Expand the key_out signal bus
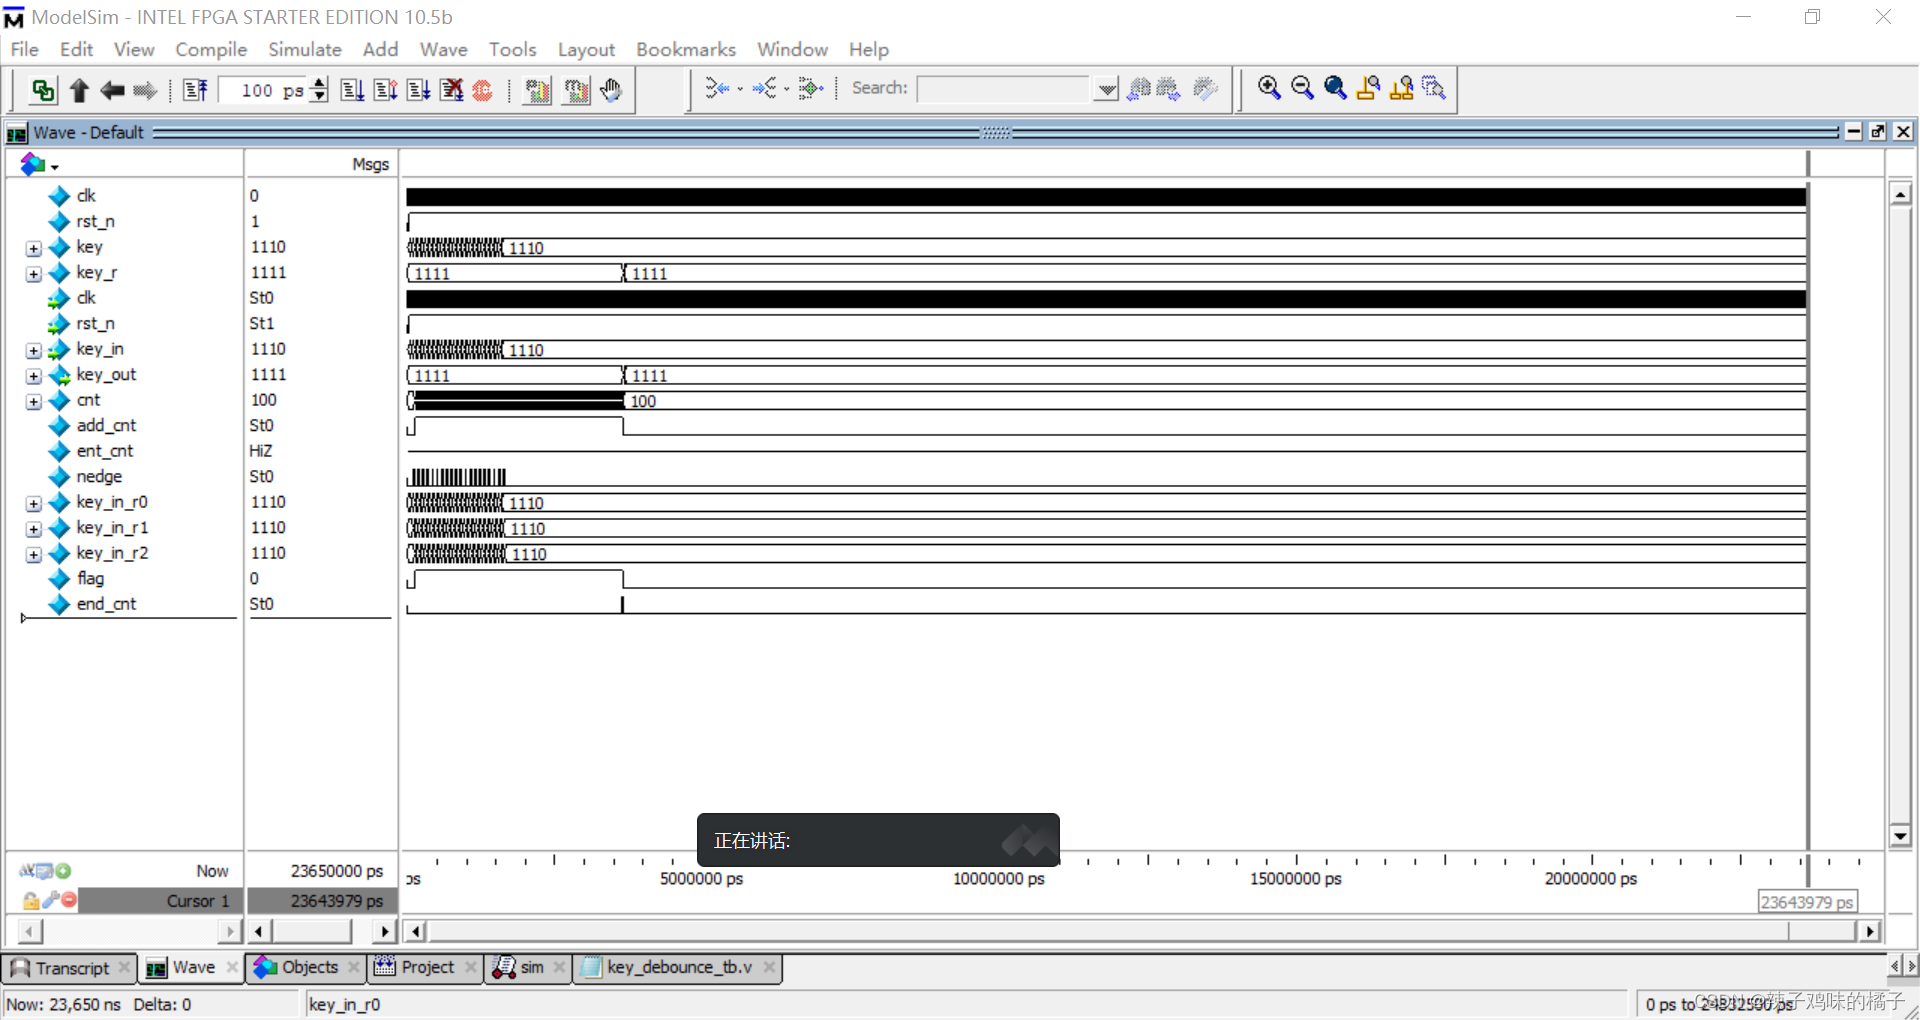 [34, 376]
